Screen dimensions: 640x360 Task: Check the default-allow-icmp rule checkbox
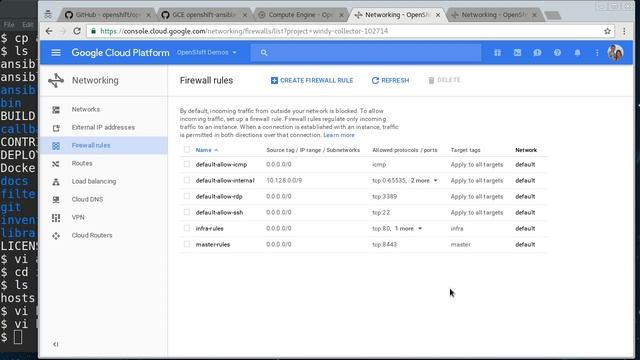point(187,164)
